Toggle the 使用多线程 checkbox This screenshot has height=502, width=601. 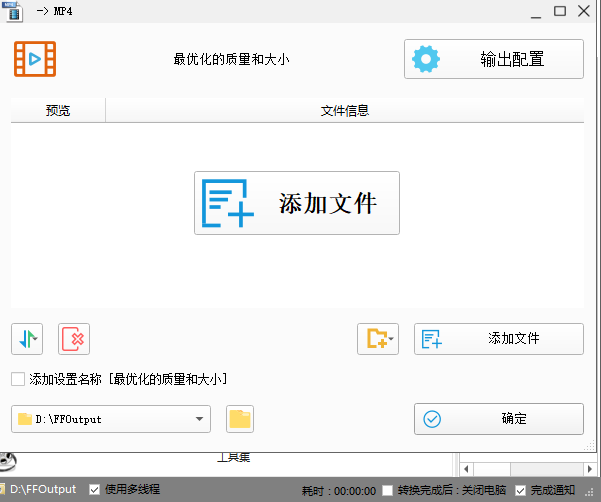pyautogui.click(x=94, y=489)
